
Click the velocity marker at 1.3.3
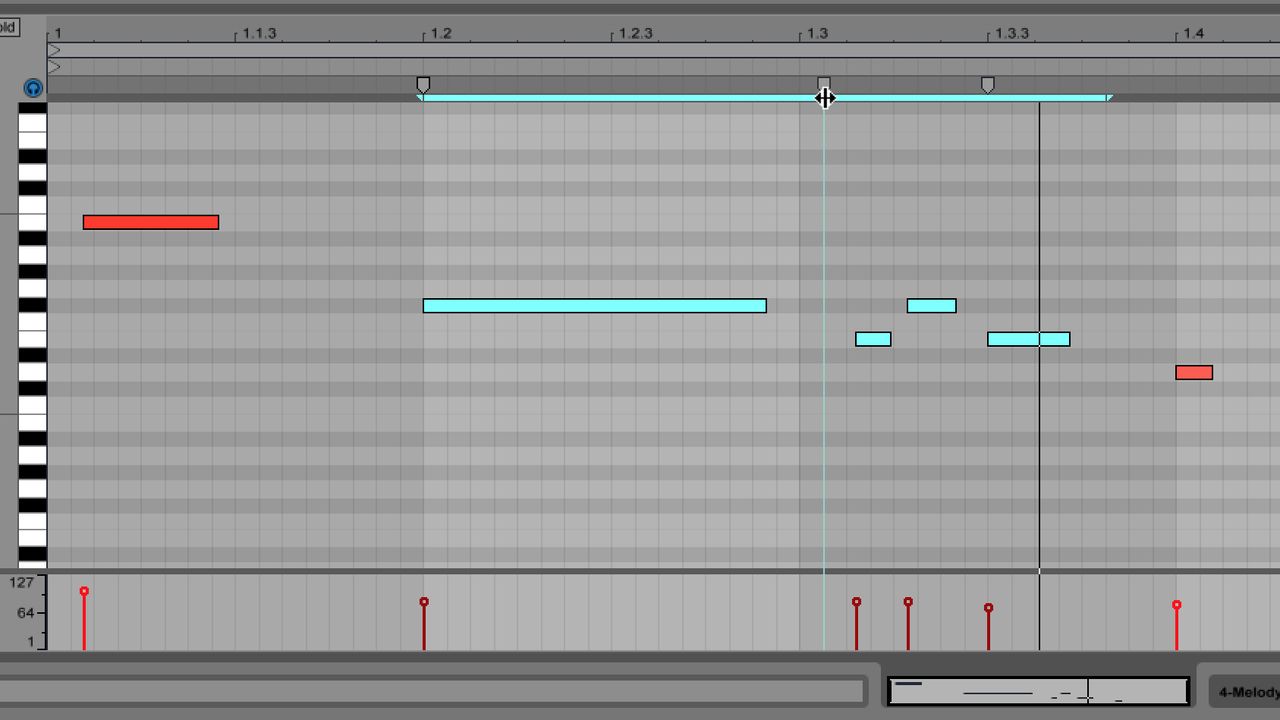pyautogui.click(x=988, y=608)
